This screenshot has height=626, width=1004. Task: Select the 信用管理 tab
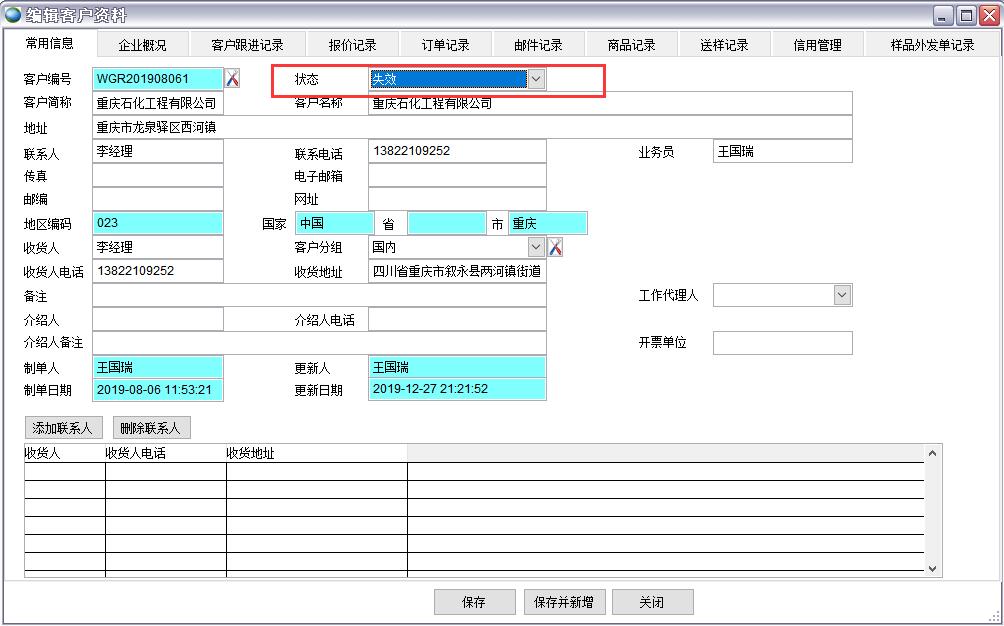pyautogui.click(x=817, y=45)
